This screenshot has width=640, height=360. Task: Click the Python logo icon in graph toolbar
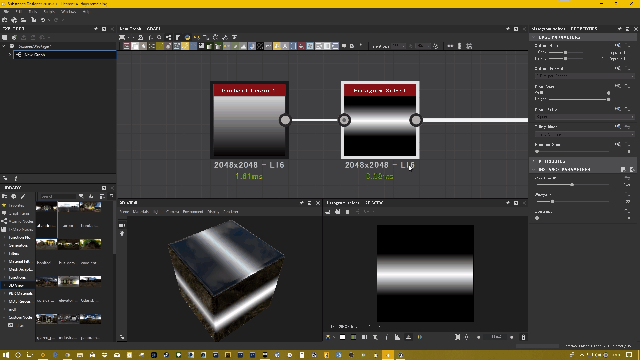[x=187, y=37]
